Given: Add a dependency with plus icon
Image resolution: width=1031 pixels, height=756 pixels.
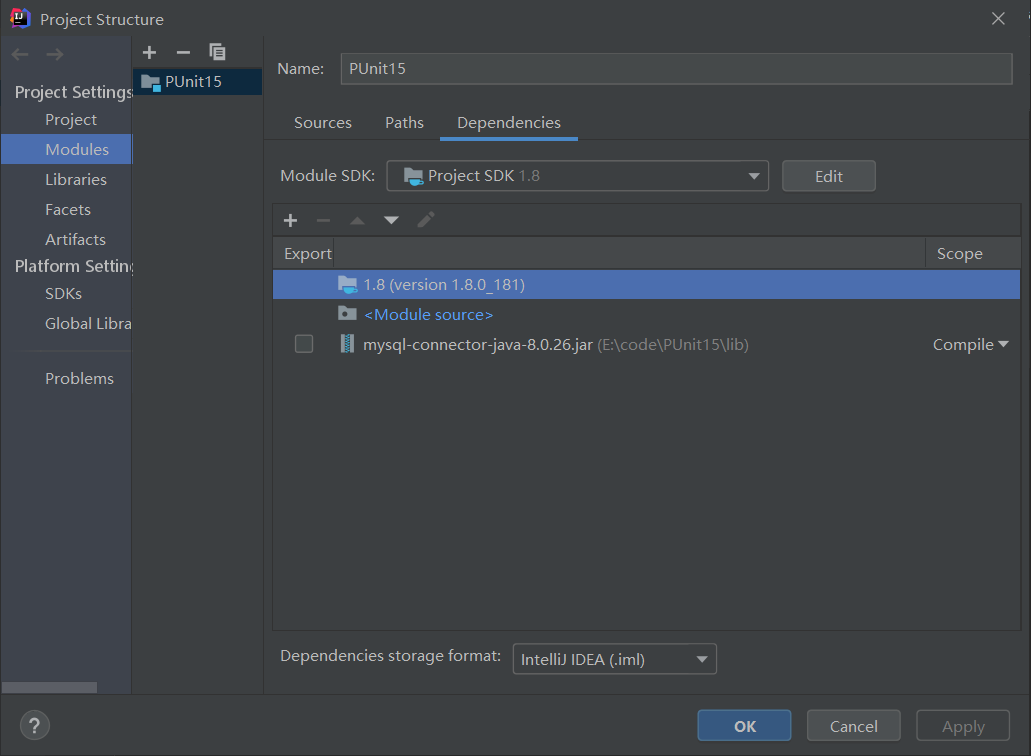Looking at the screenshot, I should [x=291, y=220].
